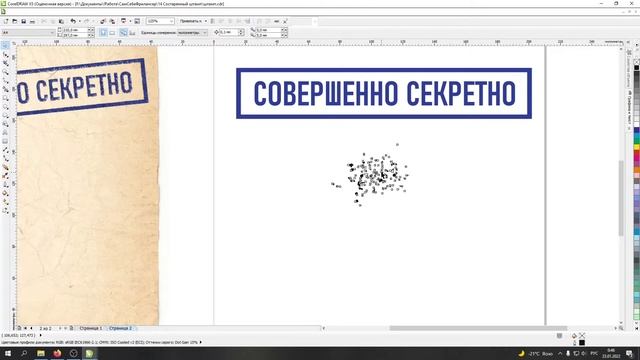Click the page width input field
The height and width of the screenshot is (360, 640).
tap(75, 30)
